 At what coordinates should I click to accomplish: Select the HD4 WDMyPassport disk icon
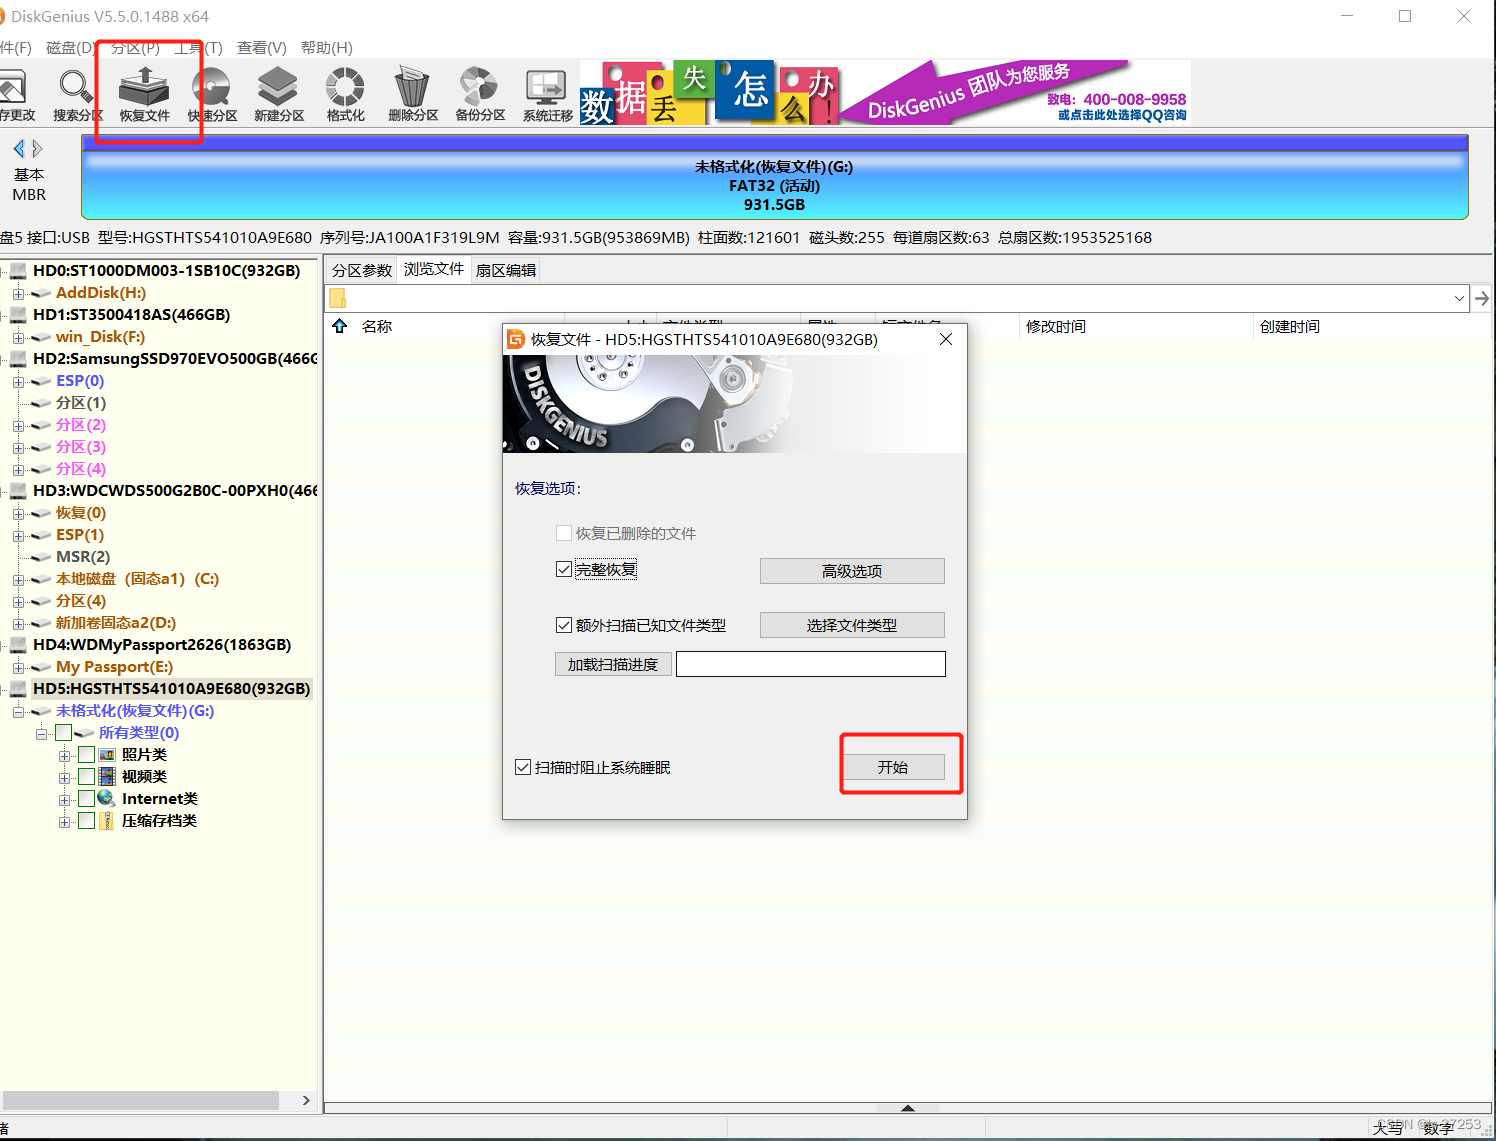coord(18,645)
